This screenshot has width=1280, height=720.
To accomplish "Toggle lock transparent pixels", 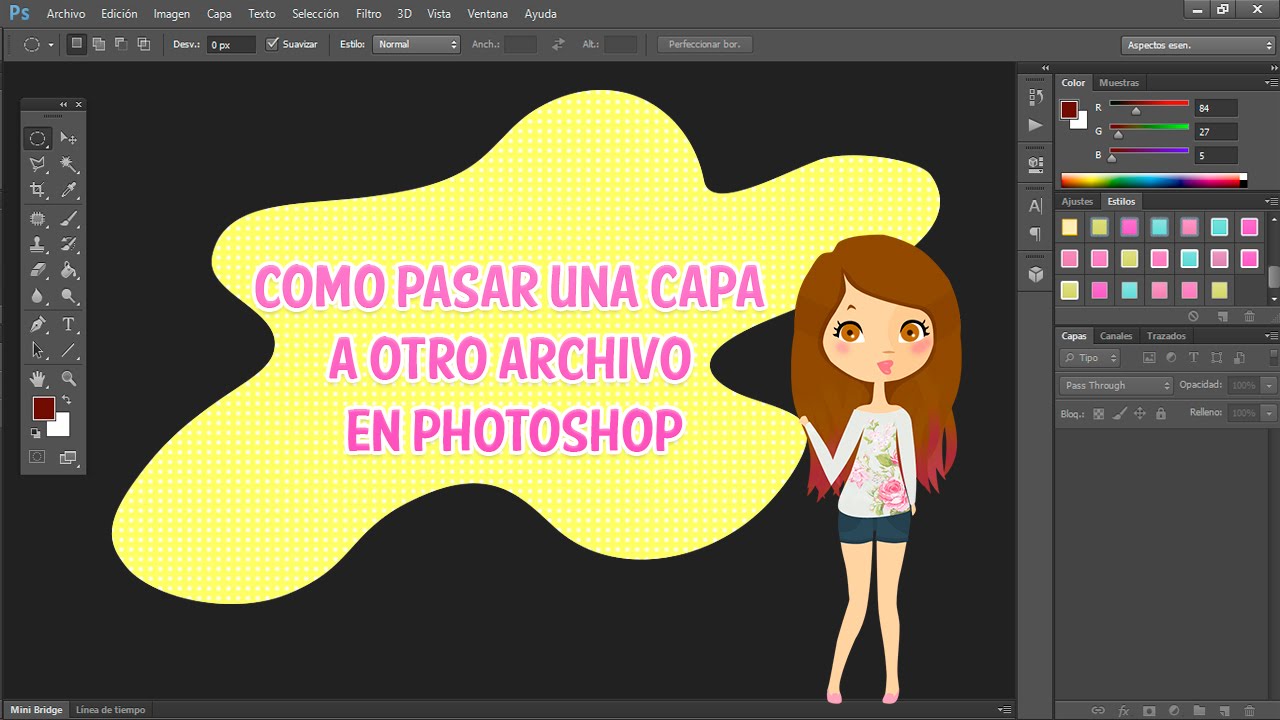I will (x=1098, y=413).
